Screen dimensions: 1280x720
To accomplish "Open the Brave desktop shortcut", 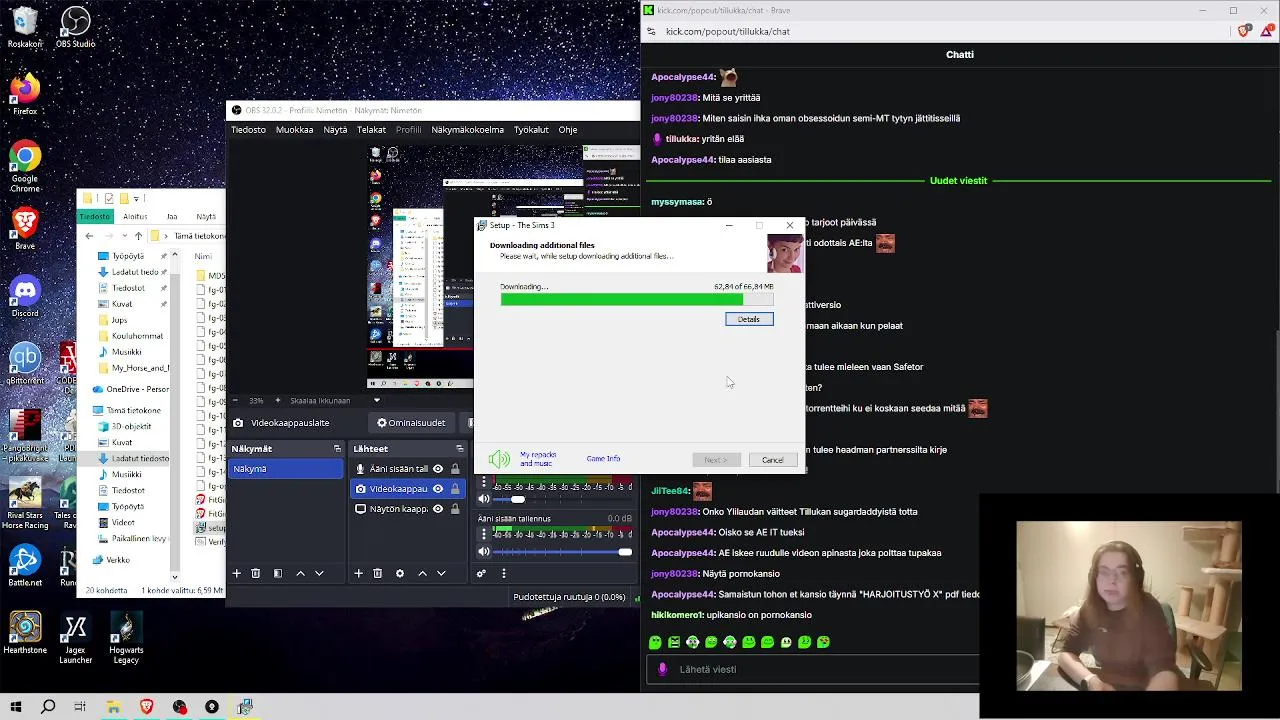I will coord(25,228).
